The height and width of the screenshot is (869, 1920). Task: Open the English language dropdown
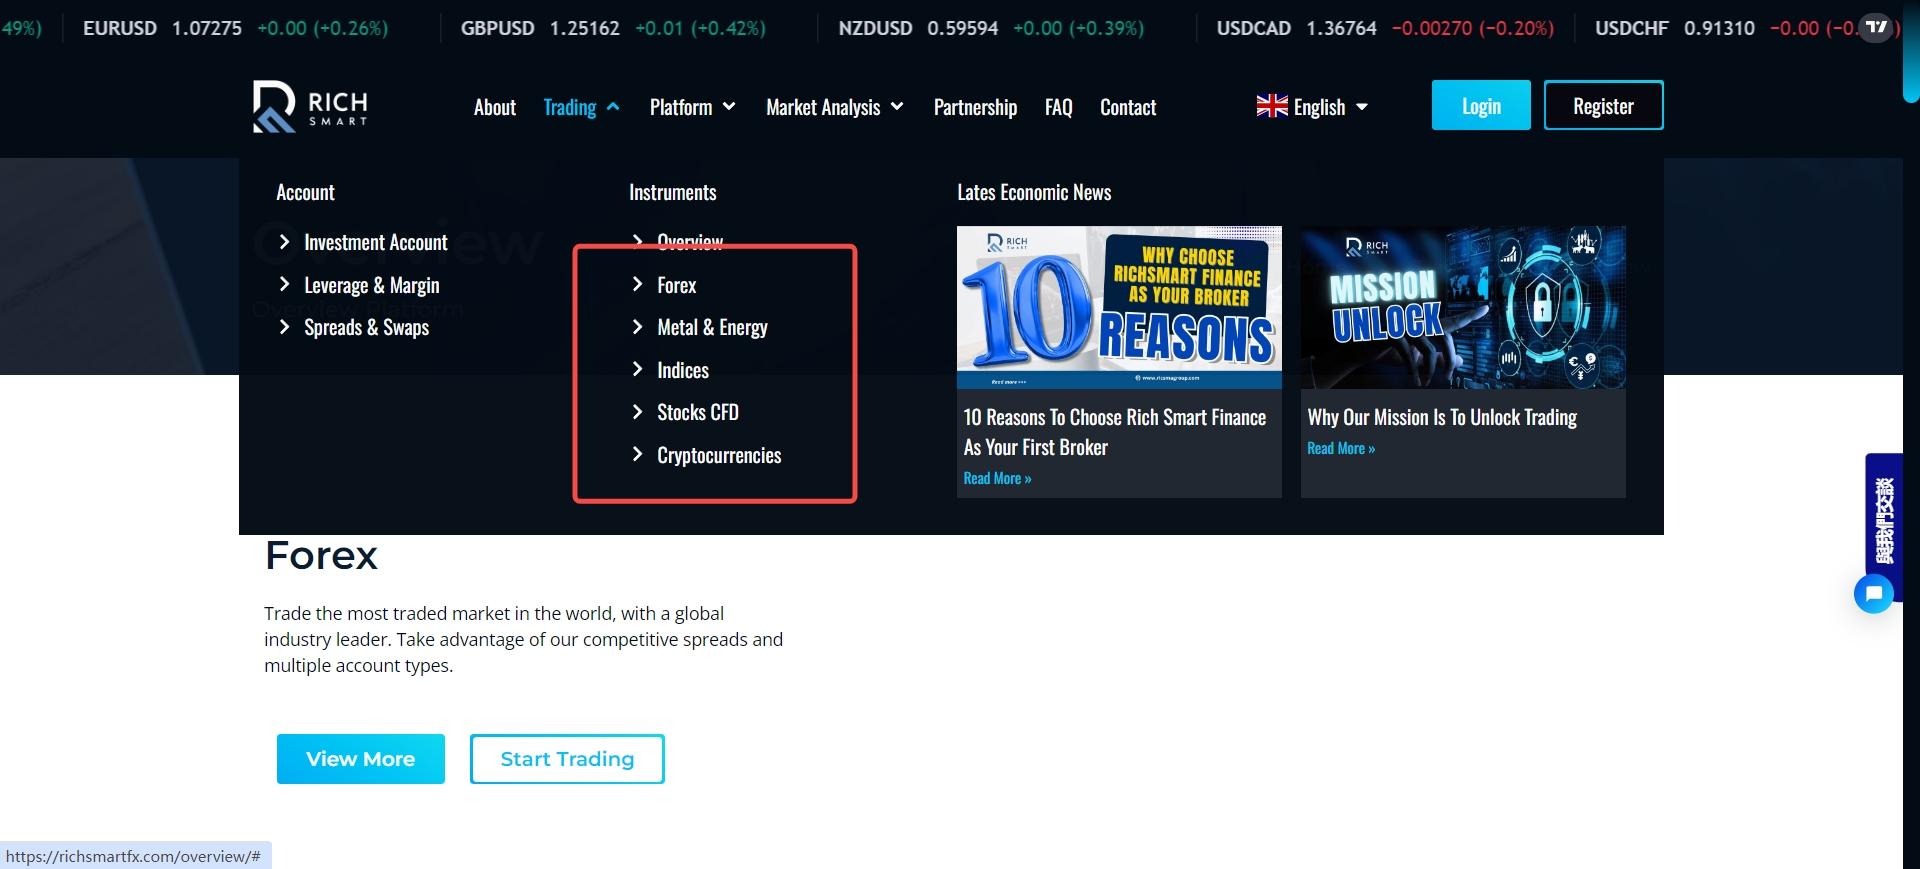[x=1312, y=107]
